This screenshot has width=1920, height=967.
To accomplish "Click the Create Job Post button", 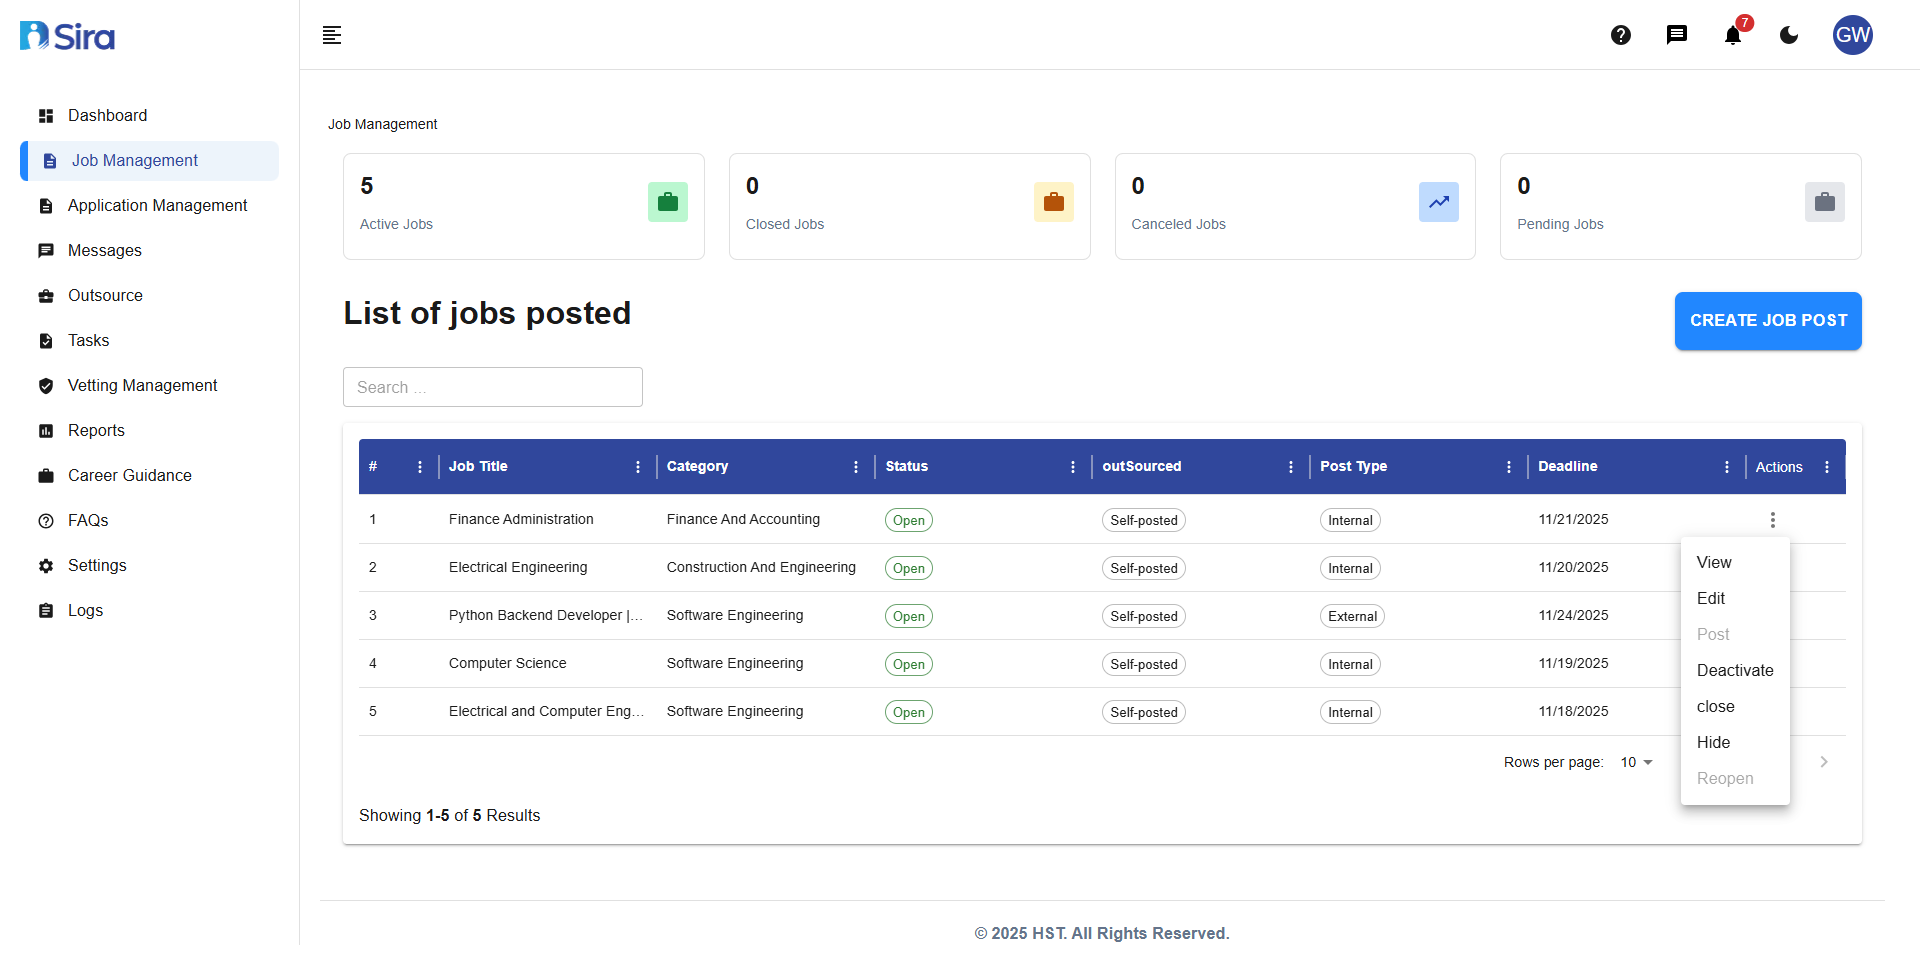I will coord(1767,321).
